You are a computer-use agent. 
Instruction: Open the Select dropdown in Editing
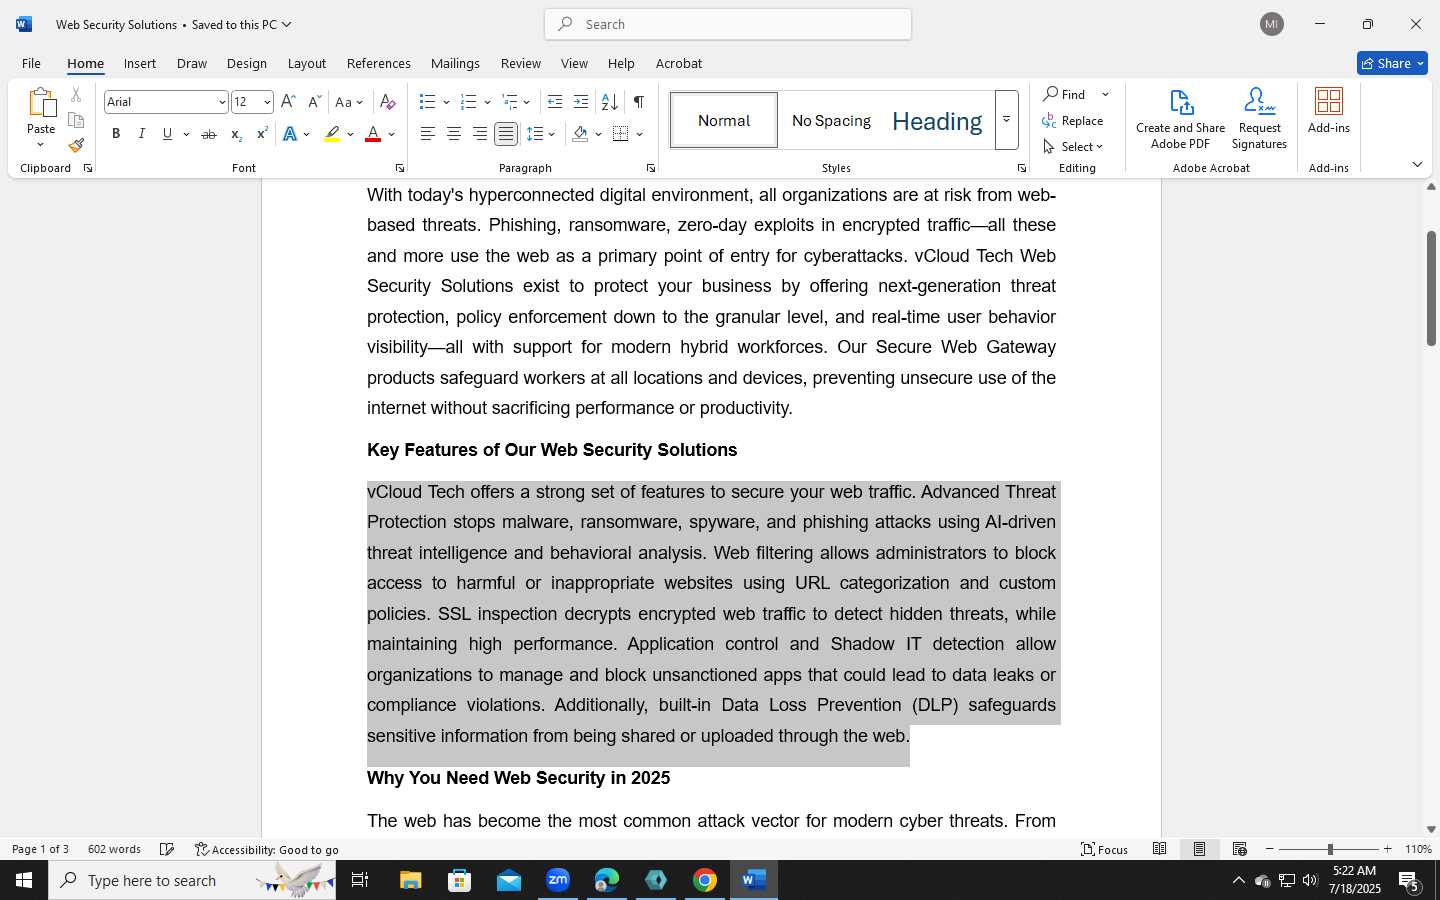click(x=1073, y=146)
